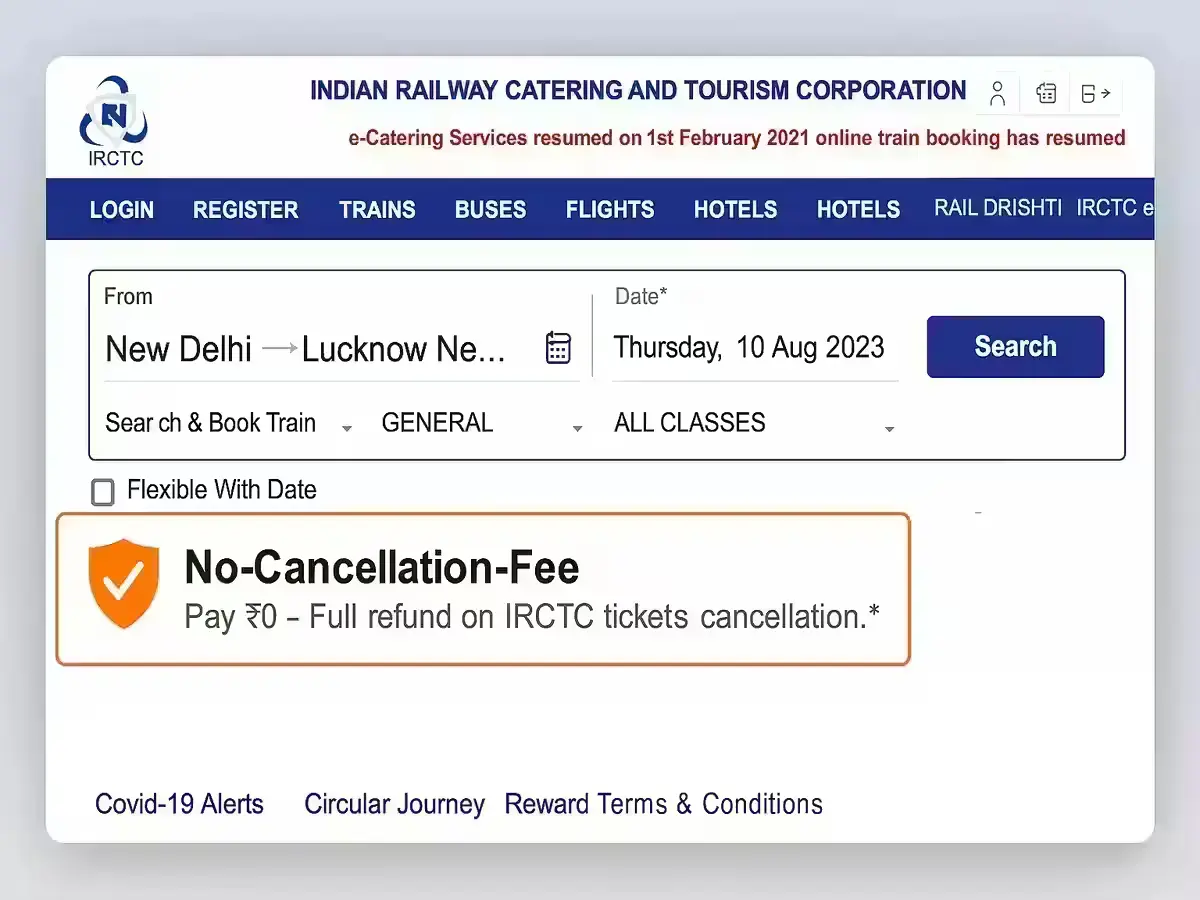Click the arrow between New Delhi and Lucknow
The image size is (1200, 900).
[x=279, y=349]
